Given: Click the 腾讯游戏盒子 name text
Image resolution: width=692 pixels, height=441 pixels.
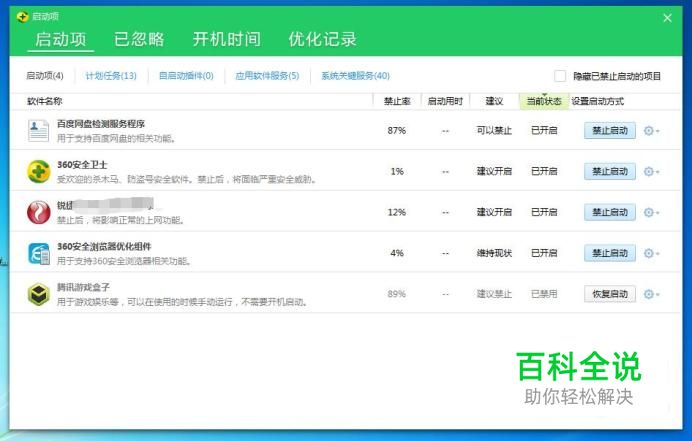Looking at the screenshot, I should click(83, 287).
